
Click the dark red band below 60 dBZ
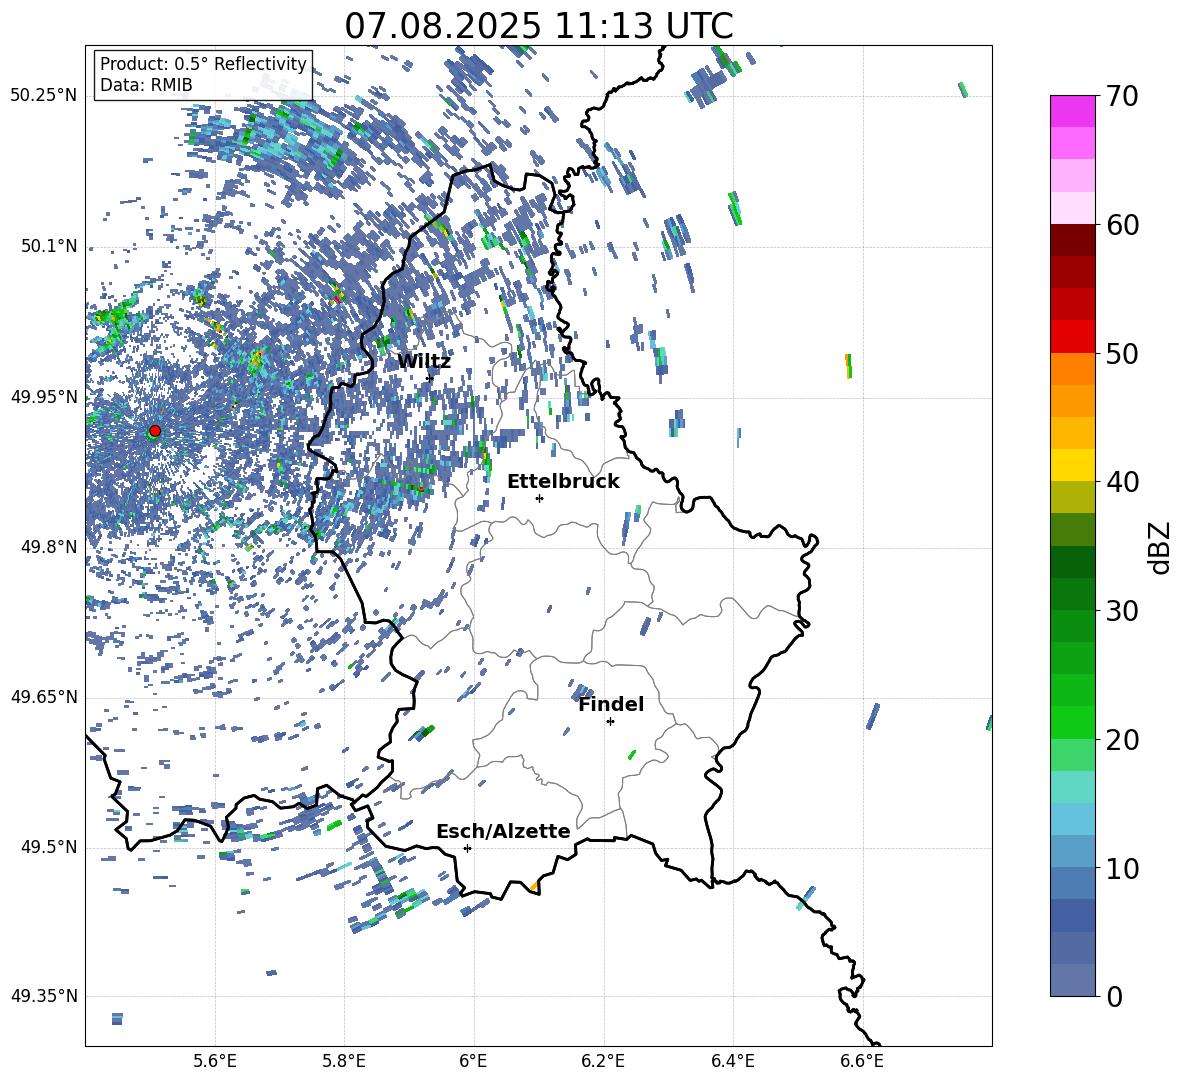[x=1072, y=240]
